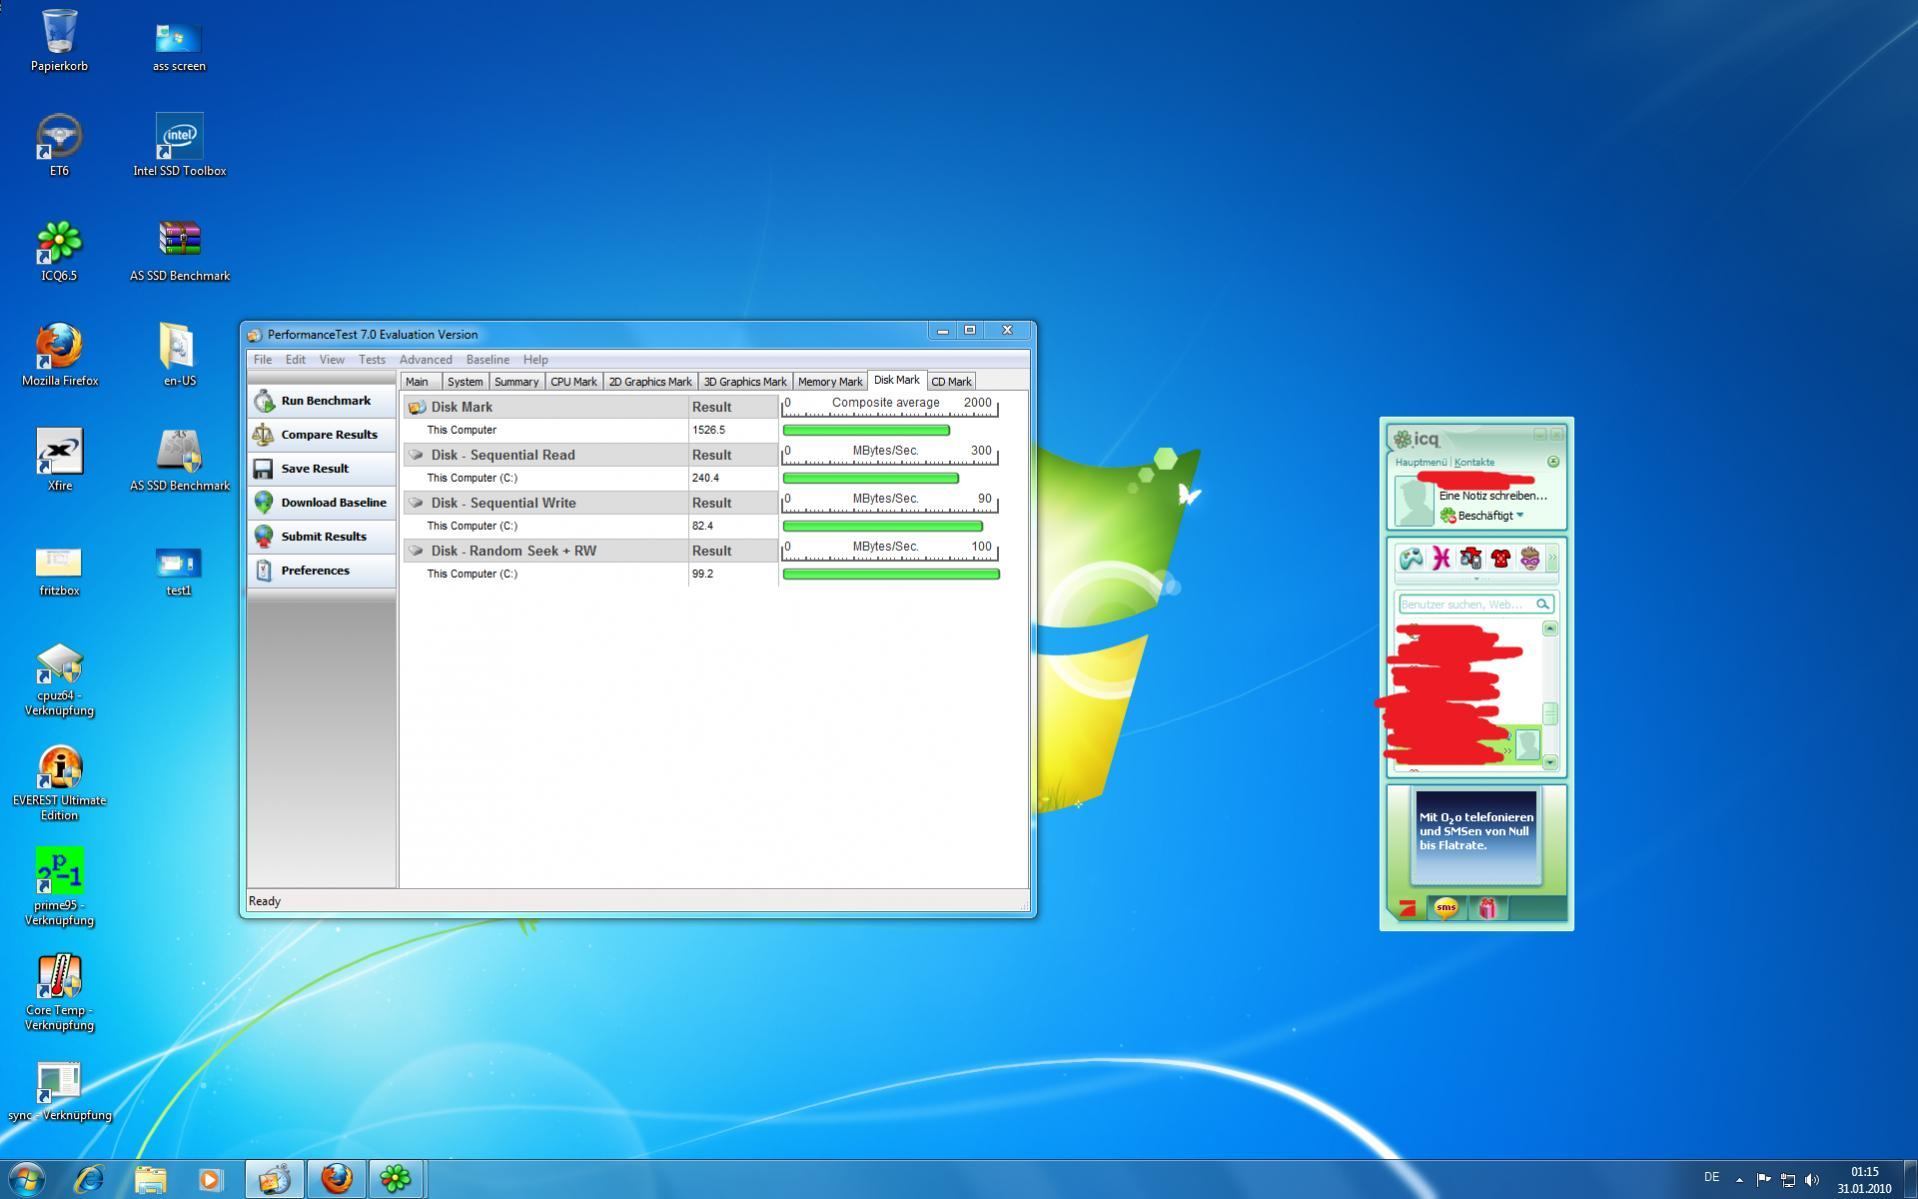Screen dimensions: 1918x1199
Task: Show more ICQ toolbar icons chevron
Action: click(x=1553, y=558)
